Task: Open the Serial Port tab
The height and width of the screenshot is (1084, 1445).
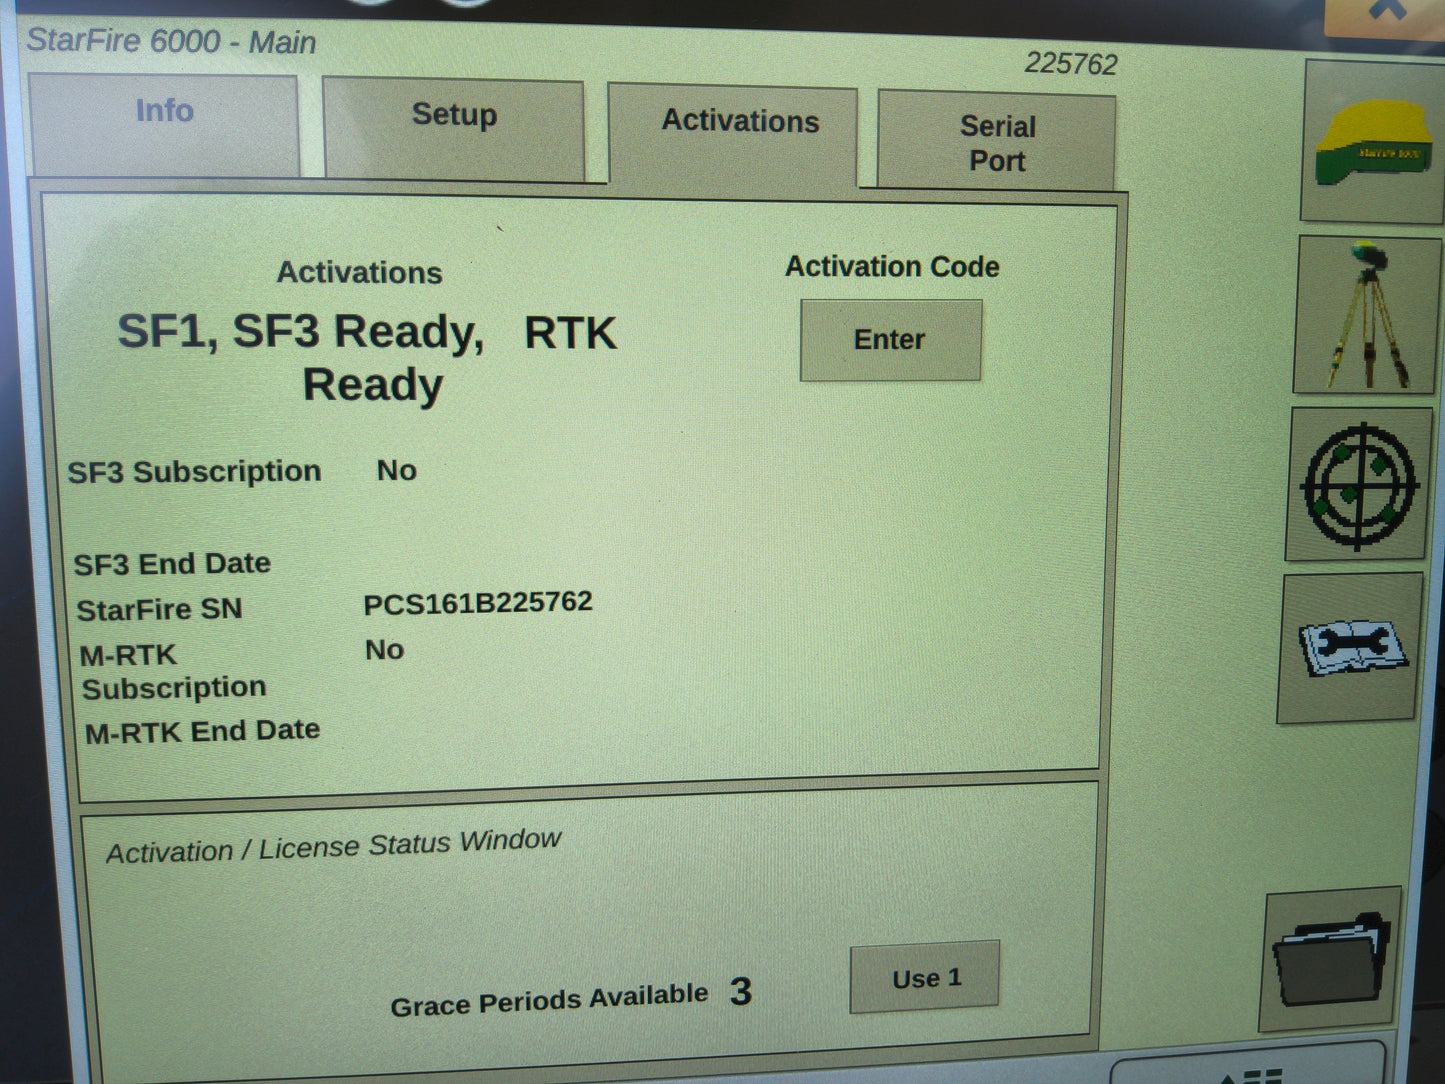Action: pyautogui.click(x=997, y=141)
